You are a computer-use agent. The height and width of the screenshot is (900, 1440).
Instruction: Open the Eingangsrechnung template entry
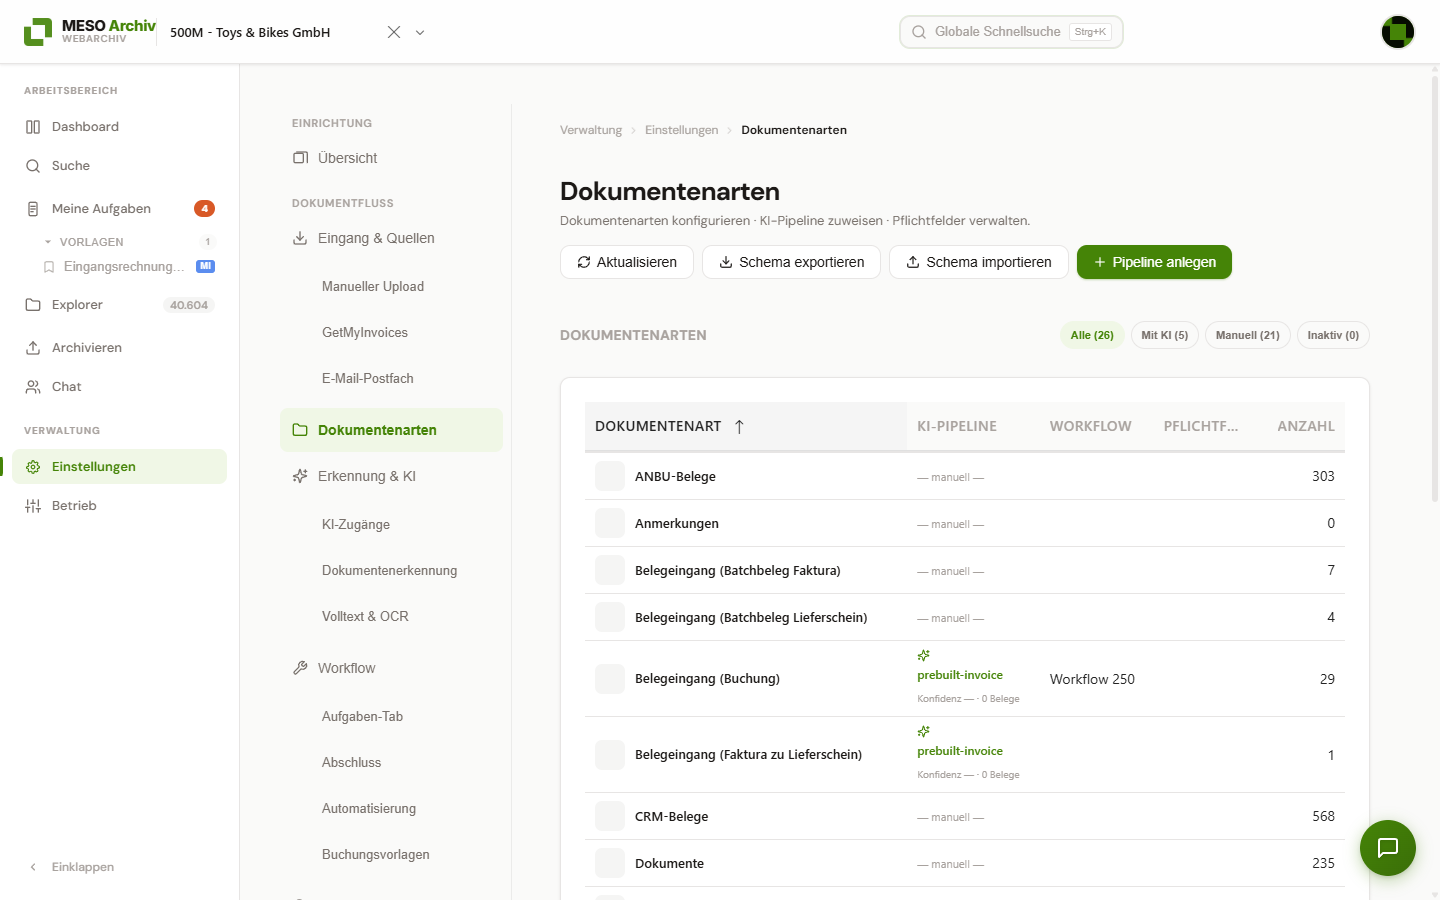128,267
